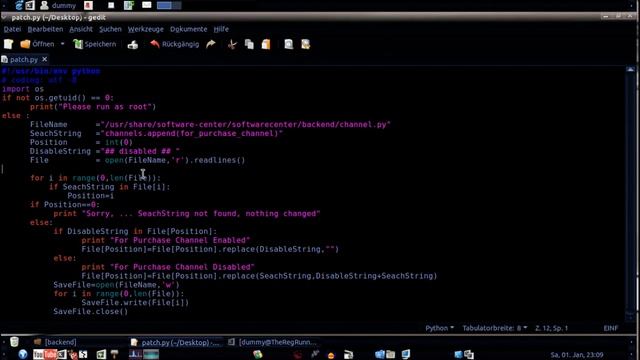
Task: Expand the Öffnen recent files arrow
Action: [62, 44]
